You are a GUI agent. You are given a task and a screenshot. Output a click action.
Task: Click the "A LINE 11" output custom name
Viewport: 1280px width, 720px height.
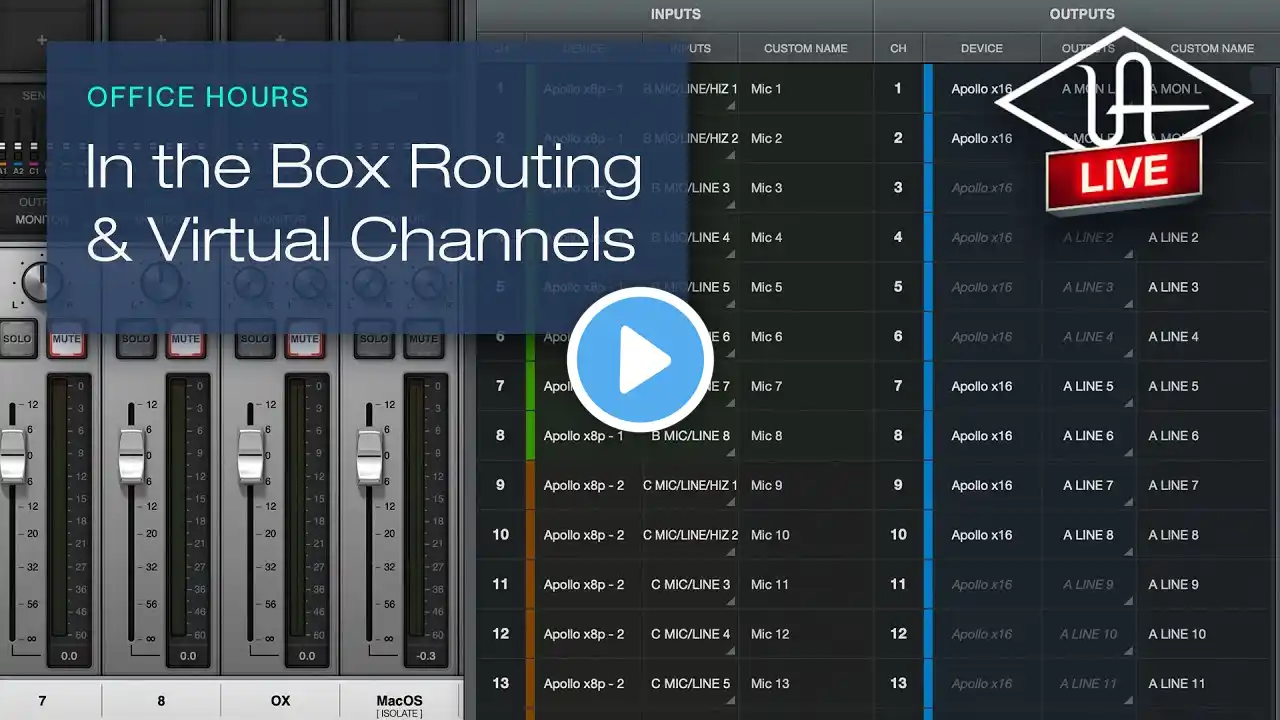pos(1177,684)
